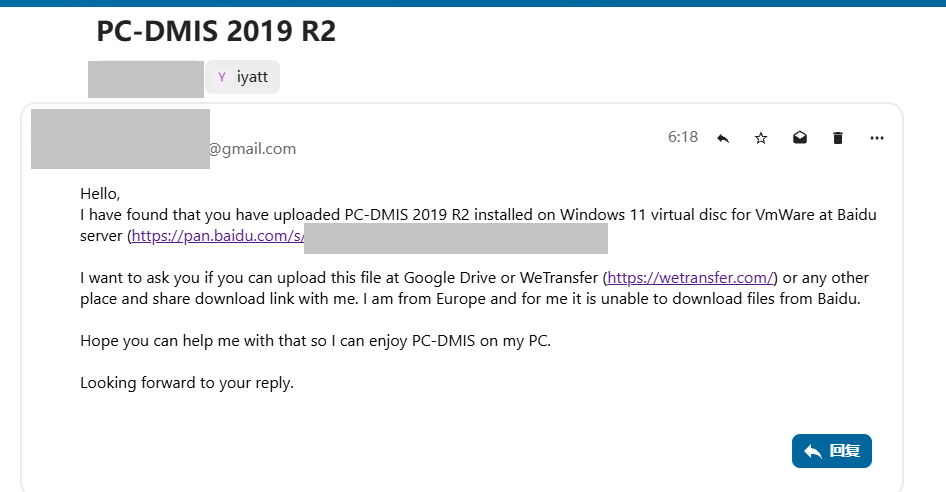Click the redacted block left of iyatt
Image resolution: width=946 pixels, height=492 pixels.
tap(146, 78)
